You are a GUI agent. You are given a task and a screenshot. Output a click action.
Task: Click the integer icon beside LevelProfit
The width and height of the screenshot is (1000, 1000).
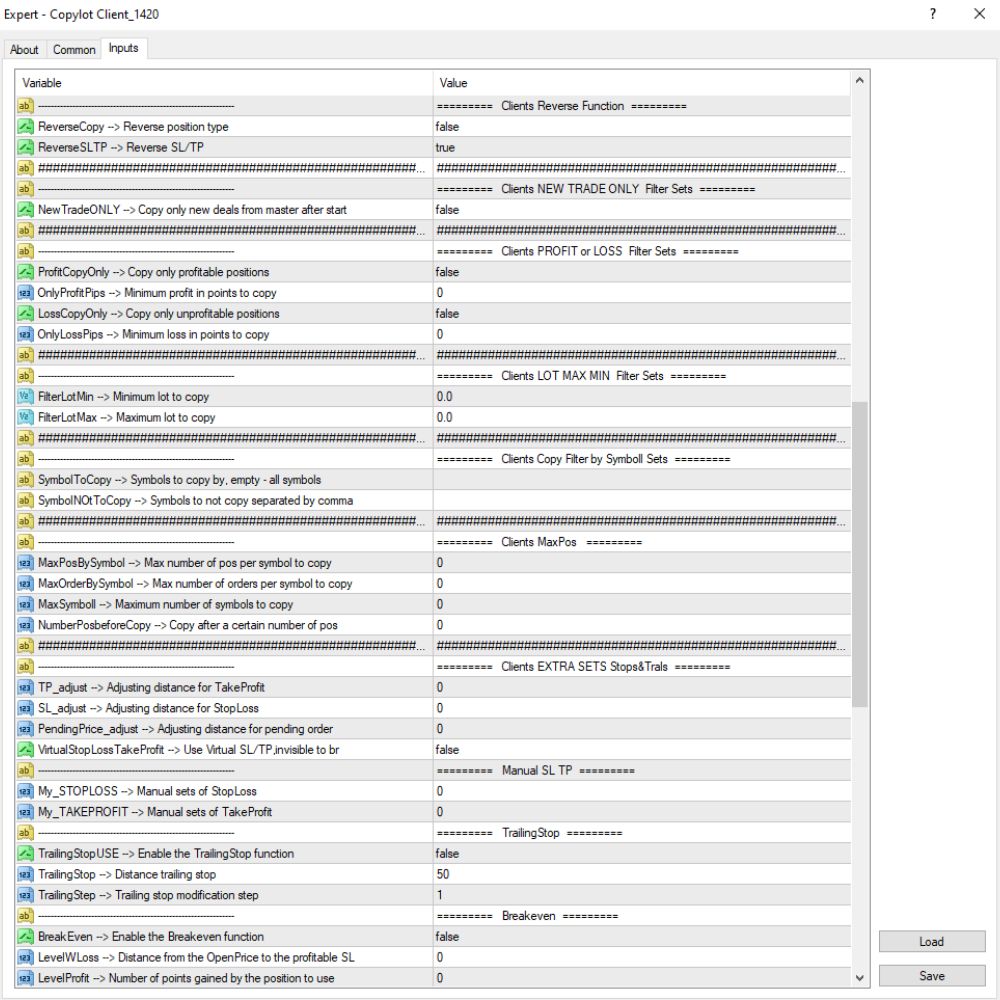[x=25, y=978]
